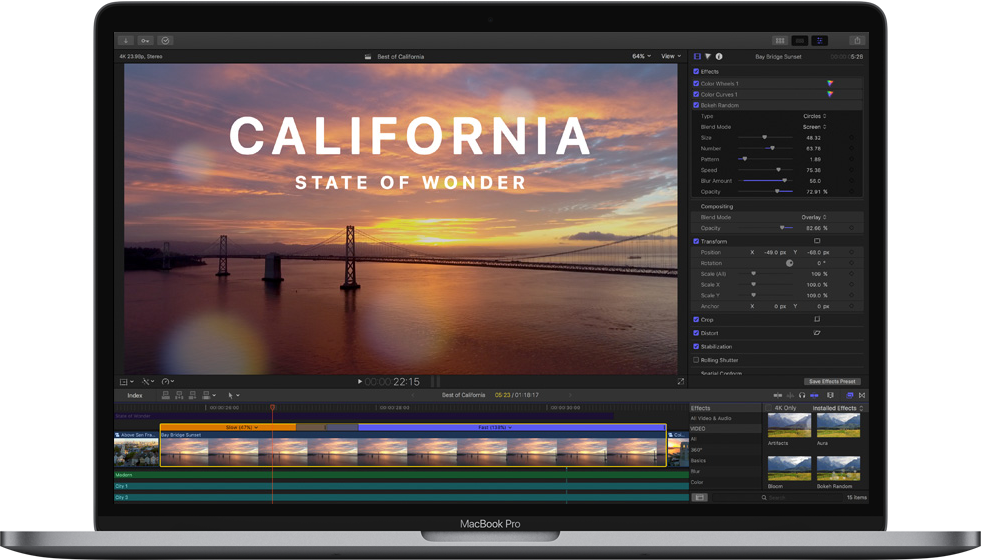Show the browser grid icon
Viewport: 981px width, 560px height.
[780, 41]
